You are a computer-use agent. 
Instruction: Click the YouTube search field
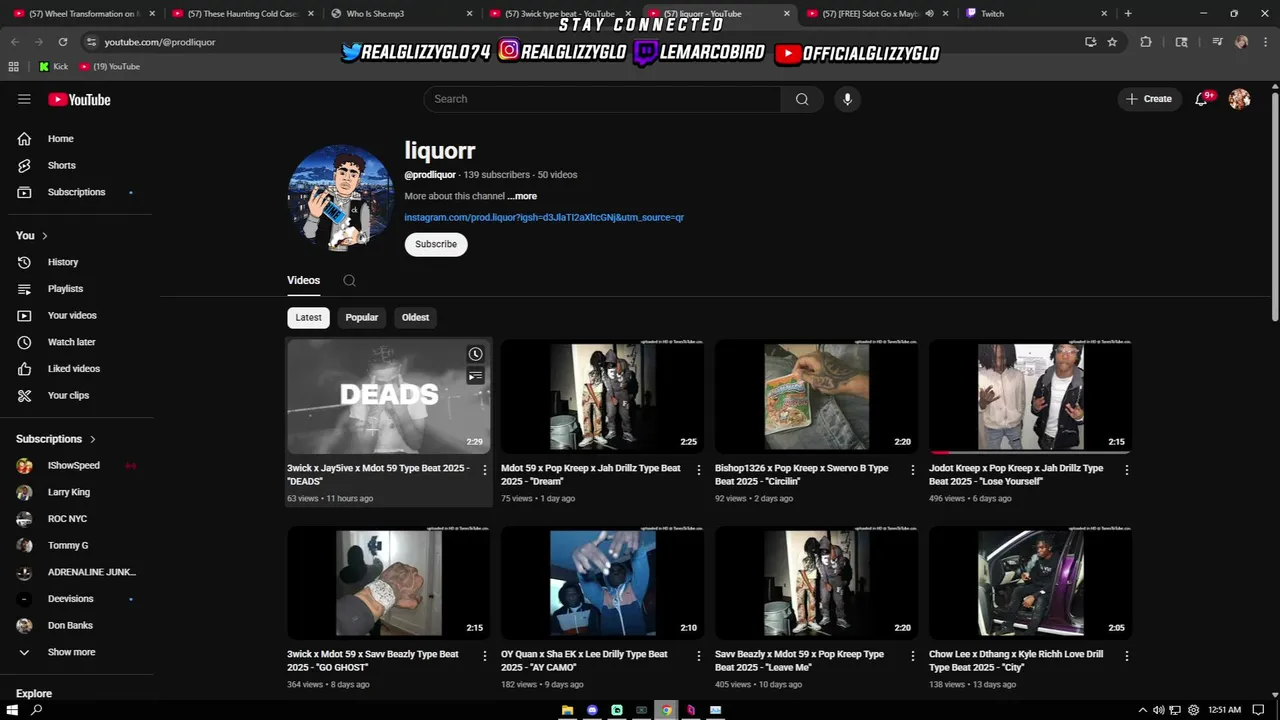602,99
